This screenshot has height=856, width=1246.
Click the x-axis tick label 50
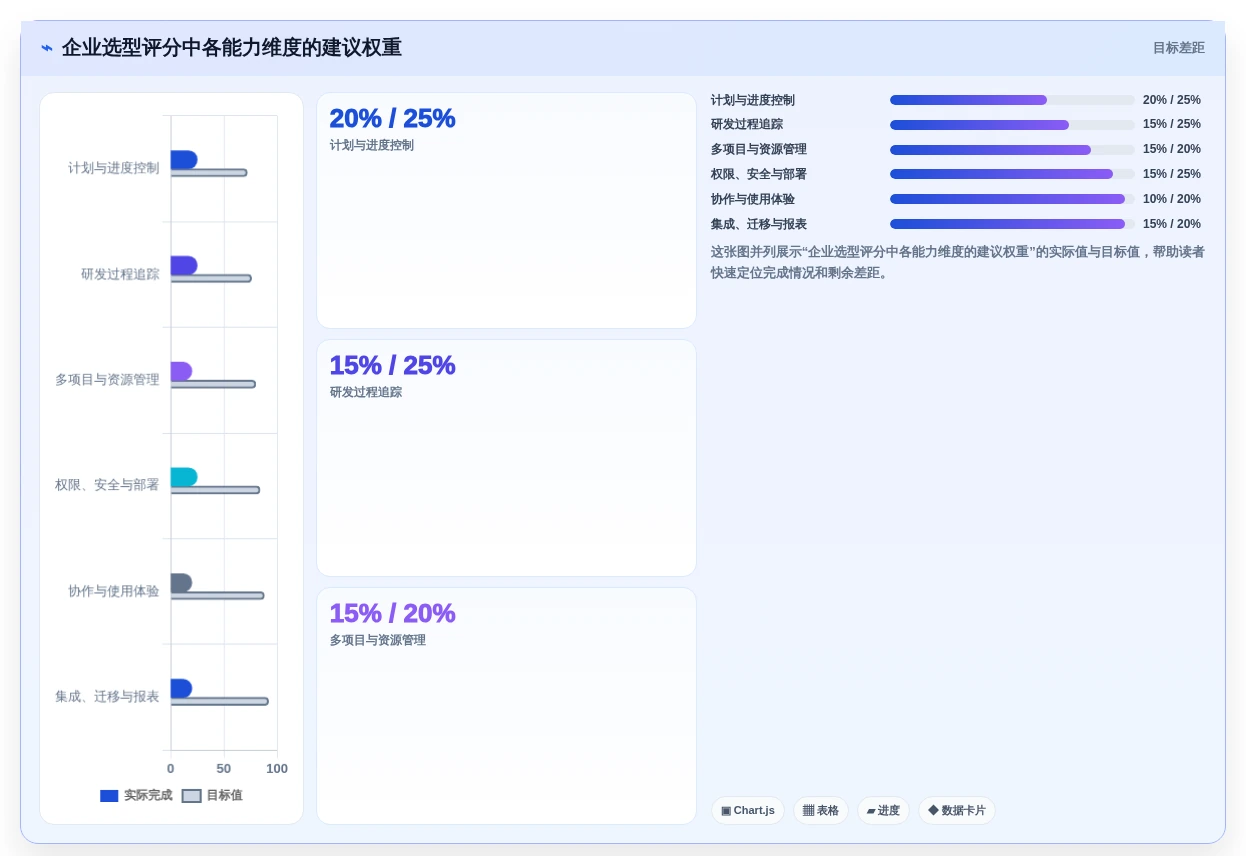224,769
